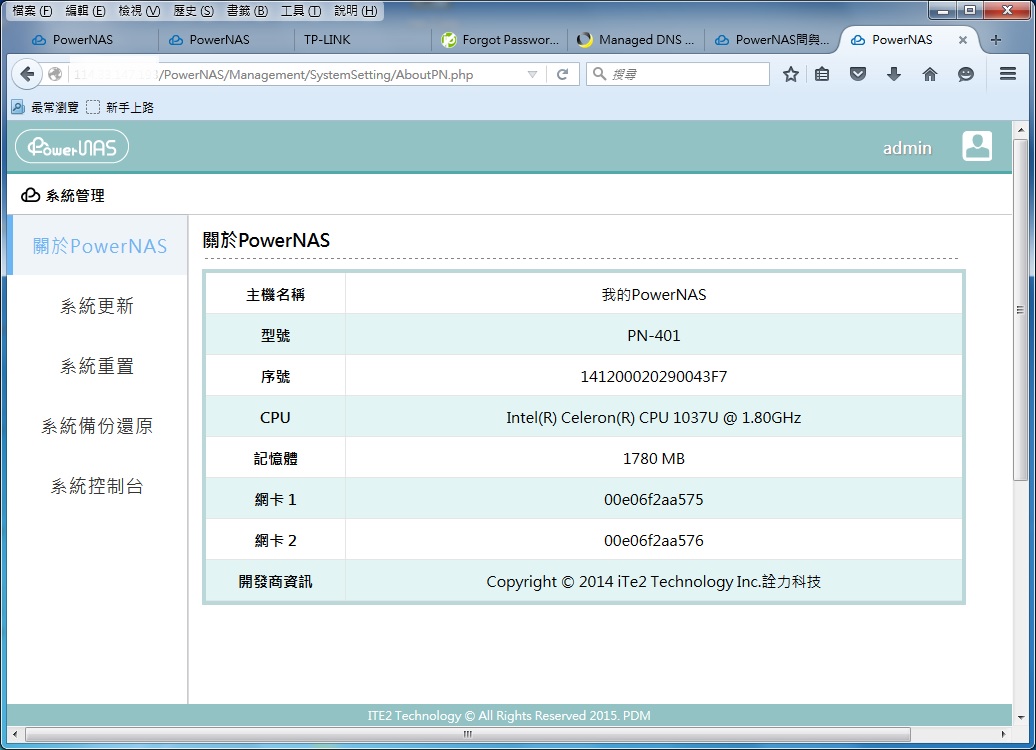
Task: Click the Pocket save icon
Action: [858, 74]
